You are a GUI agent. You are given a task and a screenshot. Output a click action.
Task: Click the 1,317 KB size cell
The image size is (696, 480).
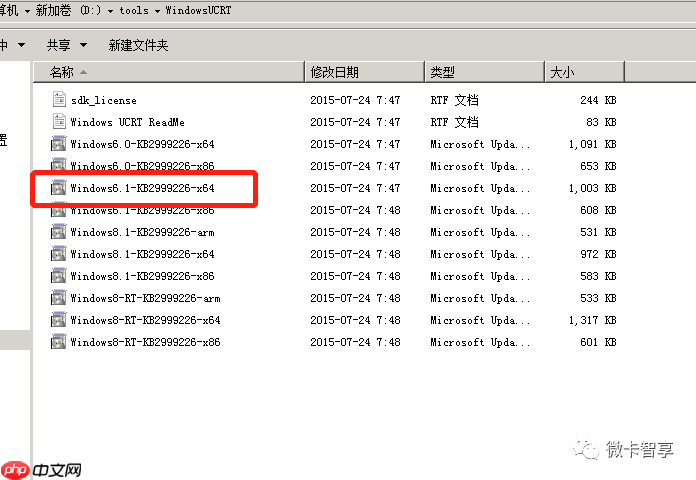pos(593,320)
